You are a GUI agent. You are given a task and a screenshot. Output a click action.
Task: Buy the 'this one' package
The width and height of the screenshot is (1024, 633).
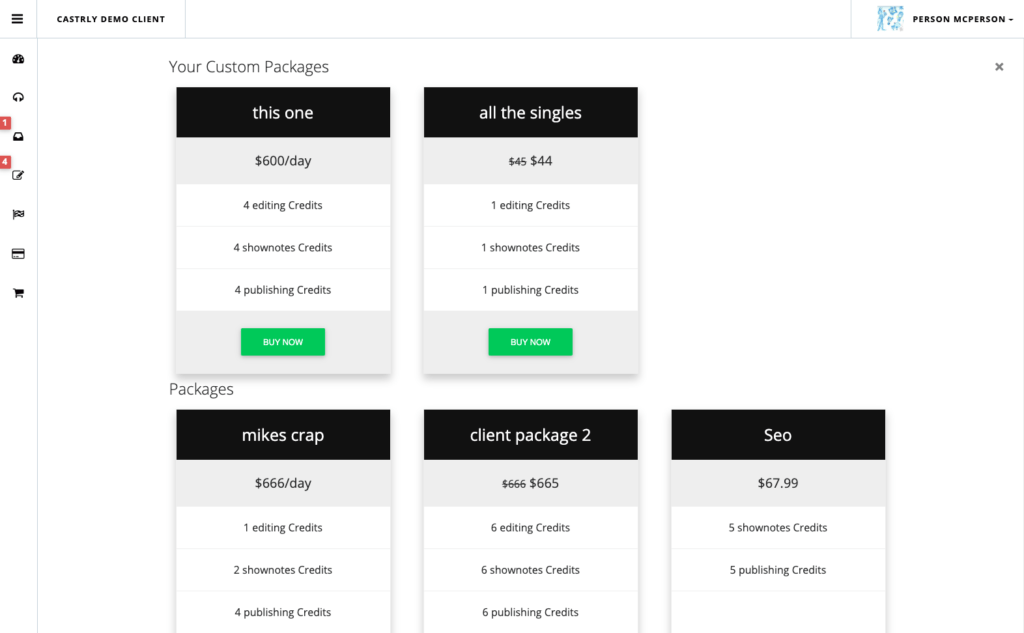[283, 342]
